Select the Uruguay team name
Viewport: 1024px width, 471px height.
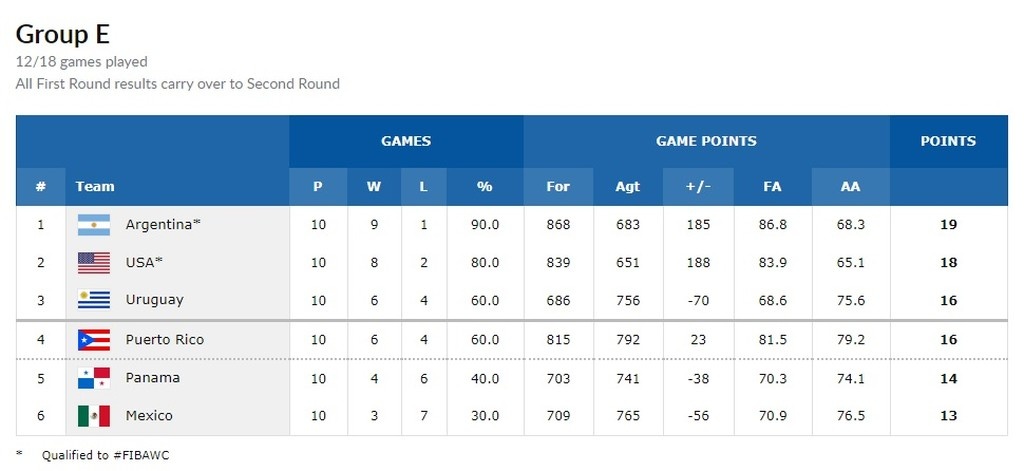[x=154, y=300]
